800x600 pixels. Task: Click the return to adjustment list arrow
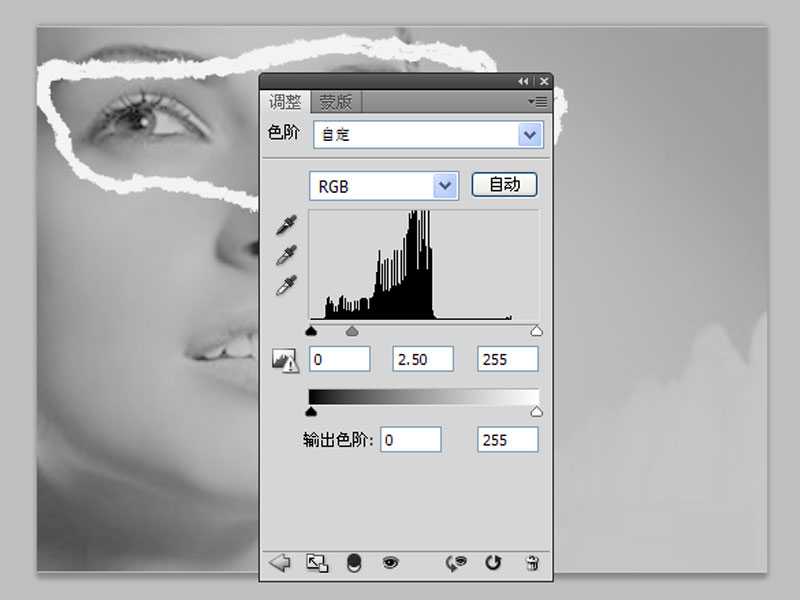click(280, 562)
